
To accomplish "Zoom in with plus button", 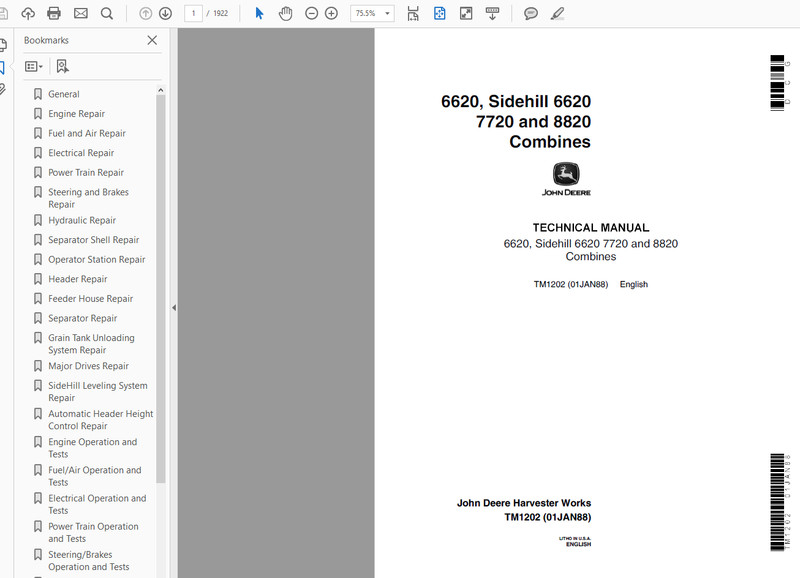I will (332, 13).
